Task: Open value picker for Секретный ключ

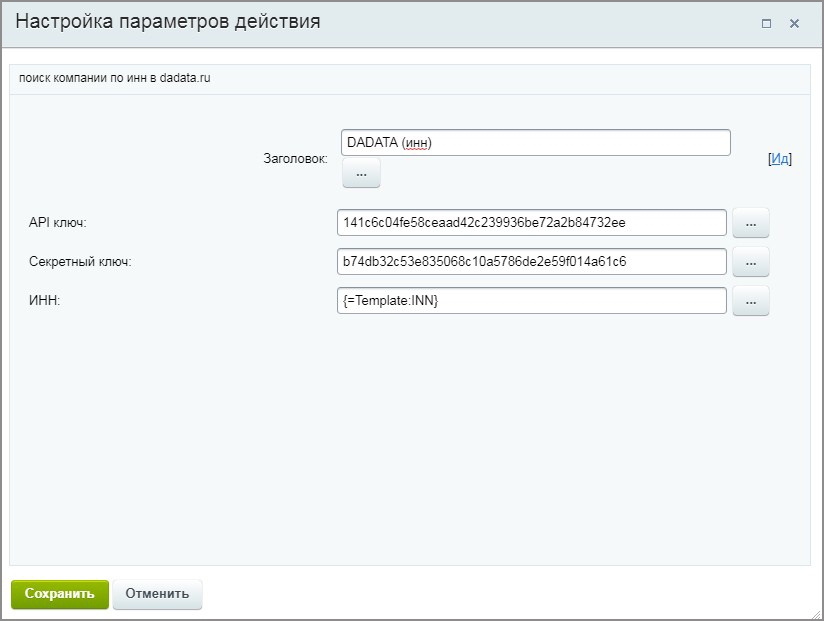Action: coord(751,262)
